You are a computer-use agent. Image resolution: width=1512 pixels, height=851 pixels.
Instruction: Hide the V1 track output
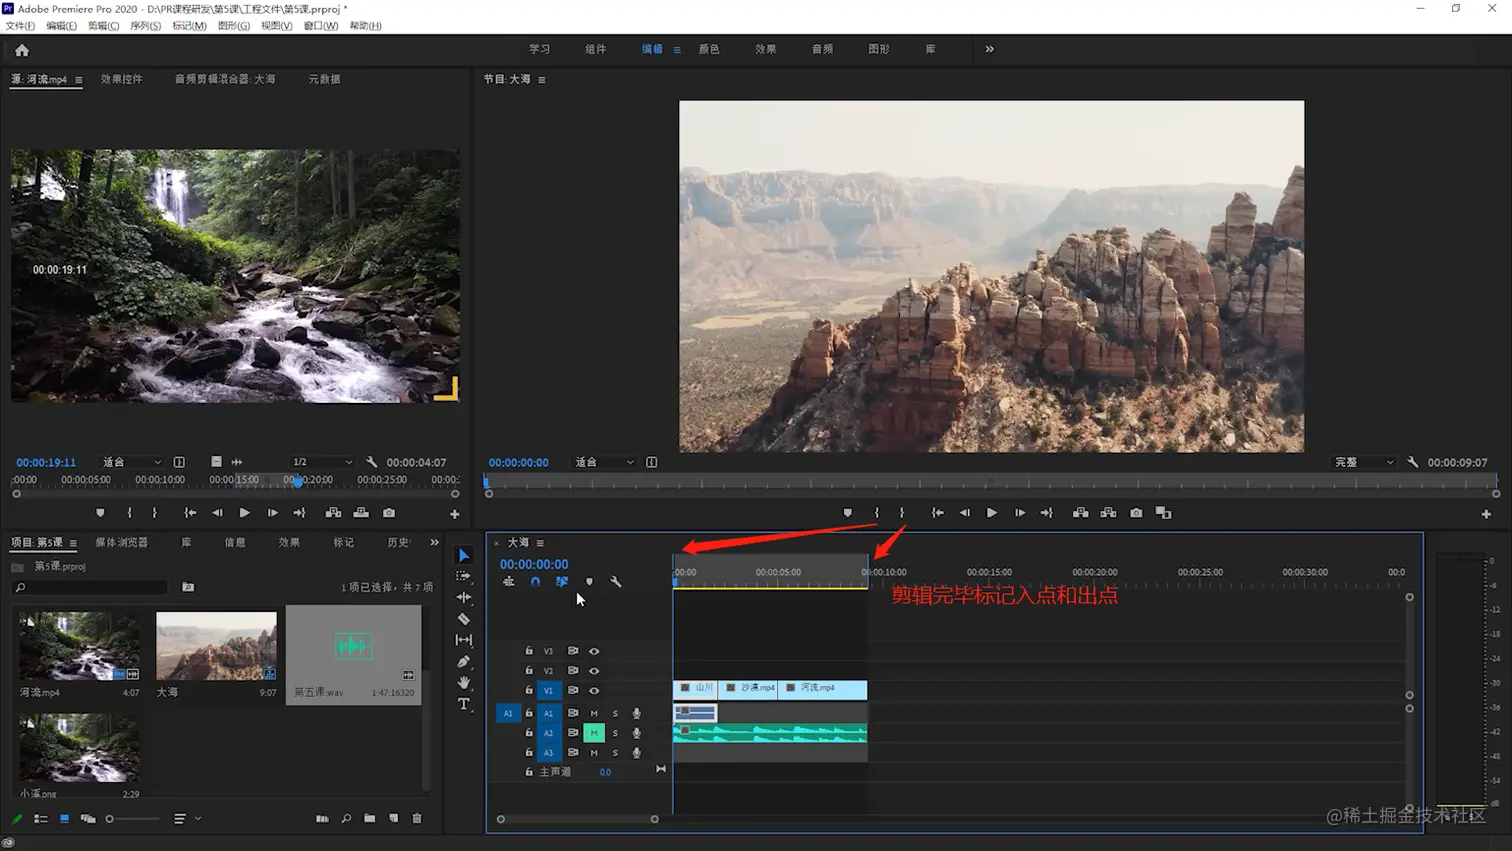594,691
